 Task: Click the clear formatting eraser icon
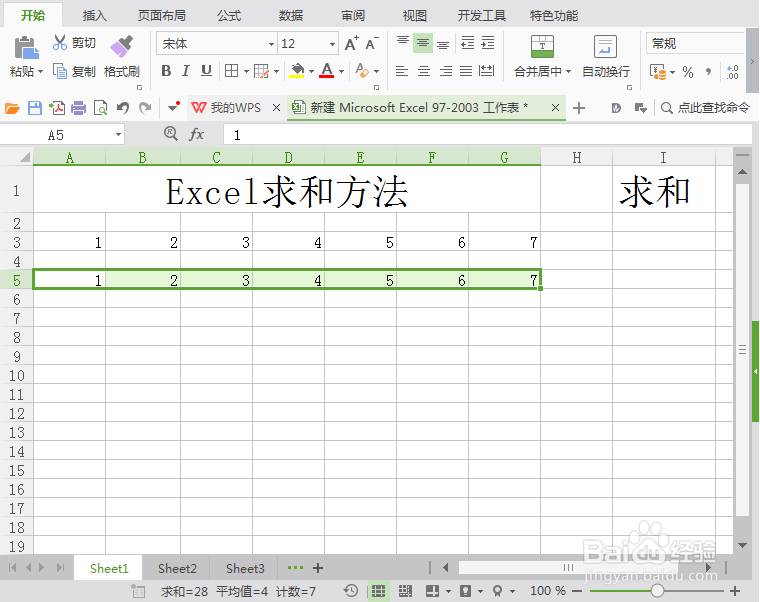pyautogui.click(x=362, y=71)
